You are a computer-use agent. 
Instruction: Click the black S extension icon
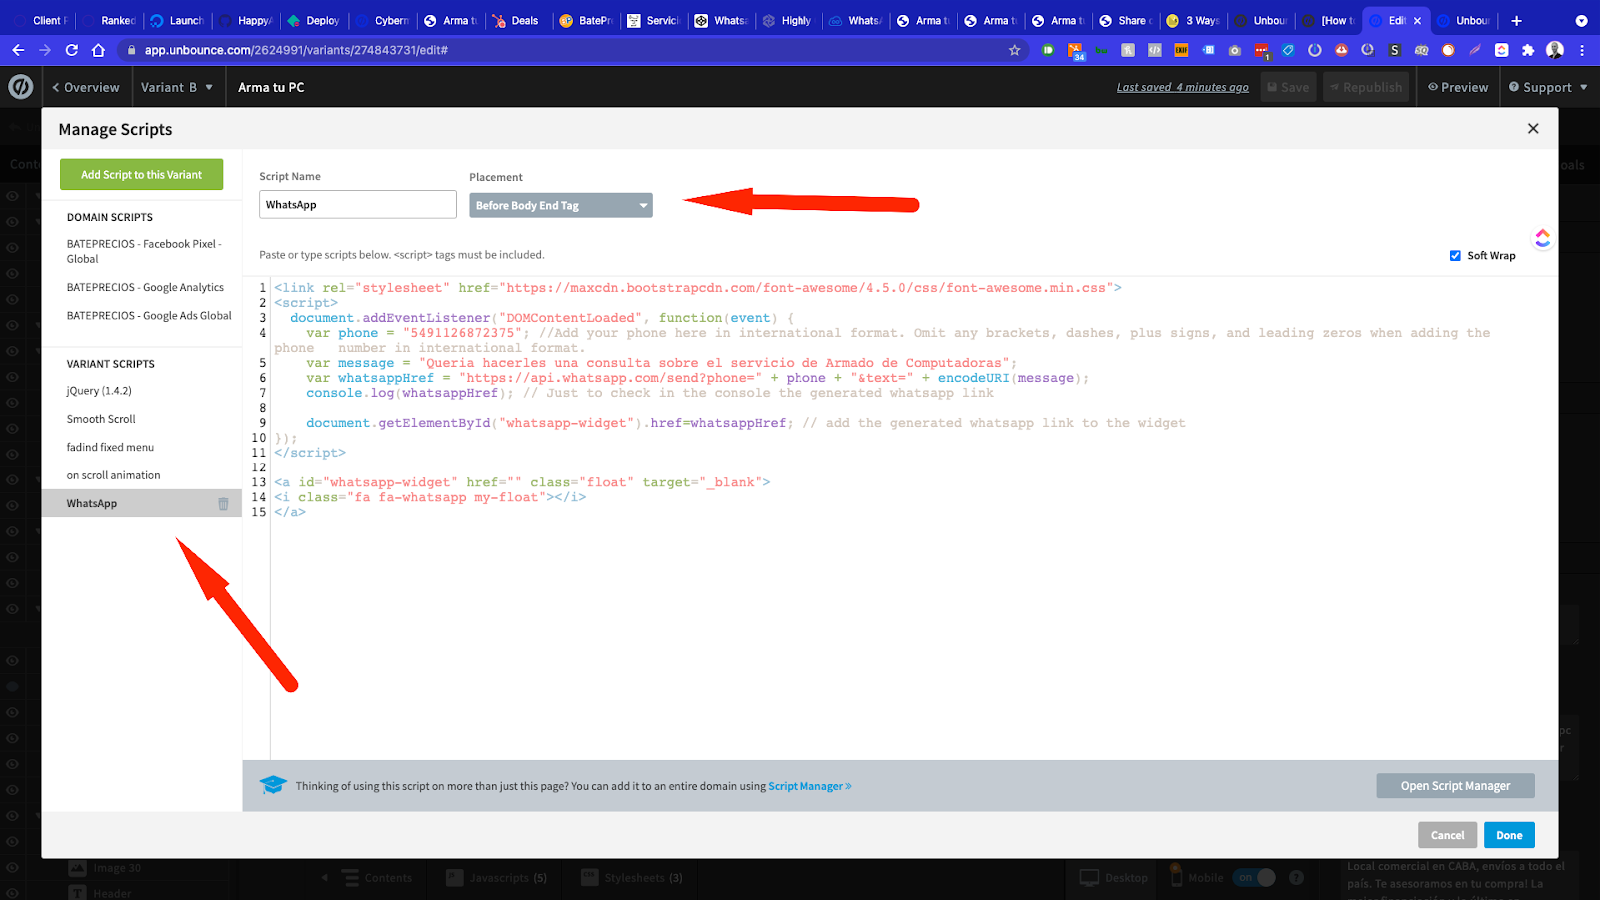coord(1395,50)
